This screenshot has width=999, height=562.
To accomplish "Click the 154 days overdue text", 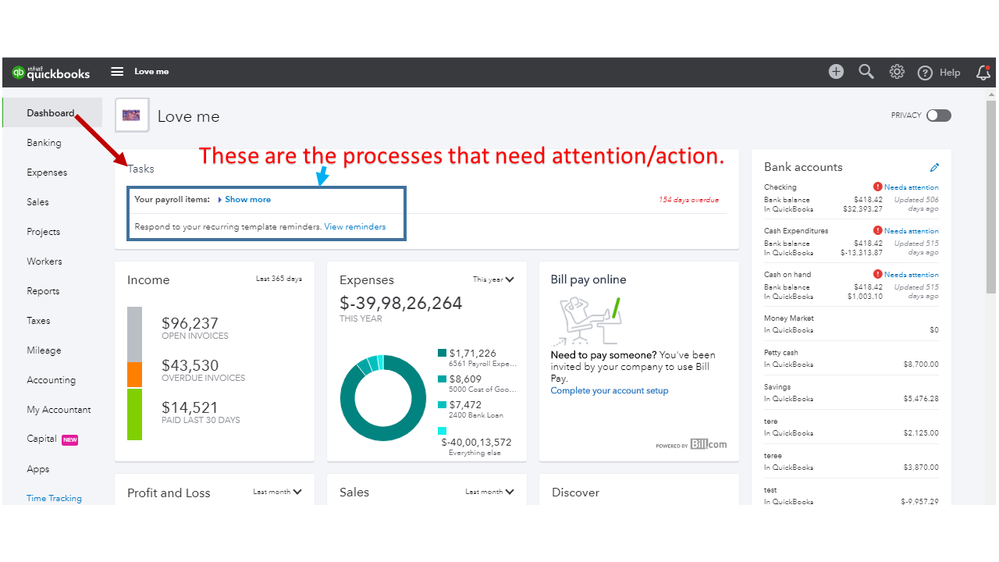I will pyautogui.click(x=689, y=200).
